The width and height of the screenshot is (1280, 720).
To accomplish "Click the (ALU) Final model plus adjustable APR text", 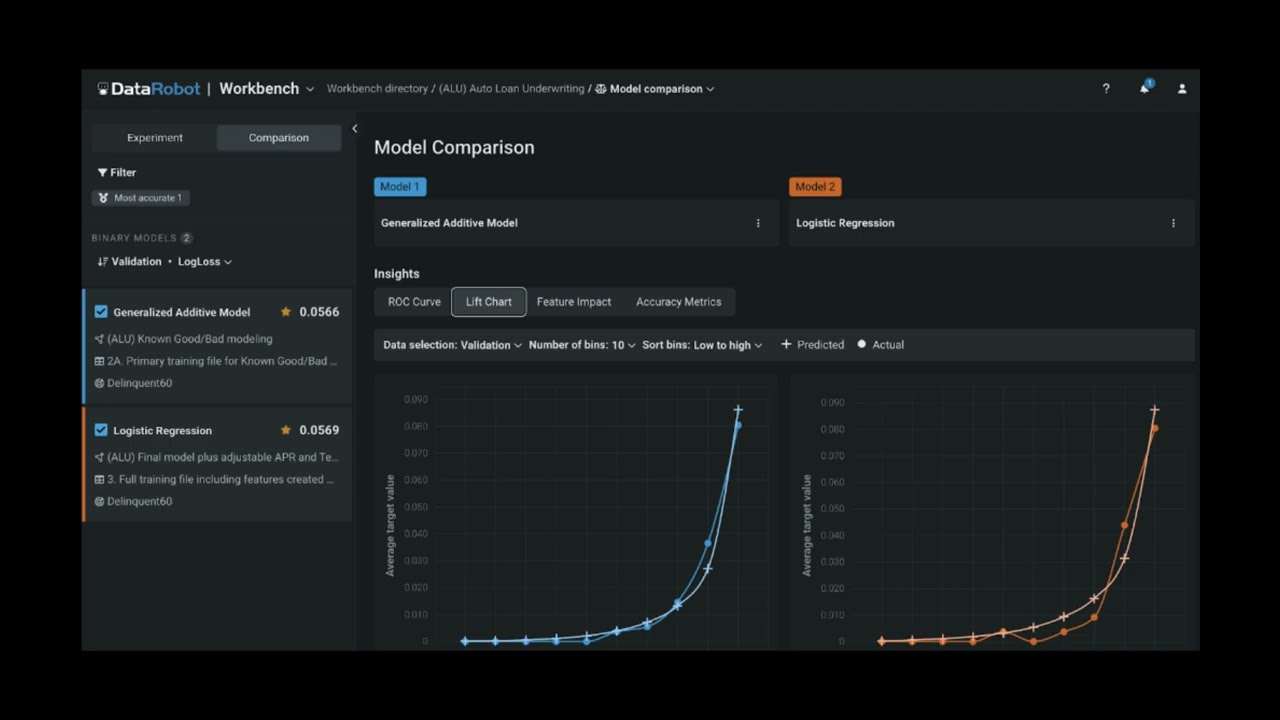I will click(222, 457).
